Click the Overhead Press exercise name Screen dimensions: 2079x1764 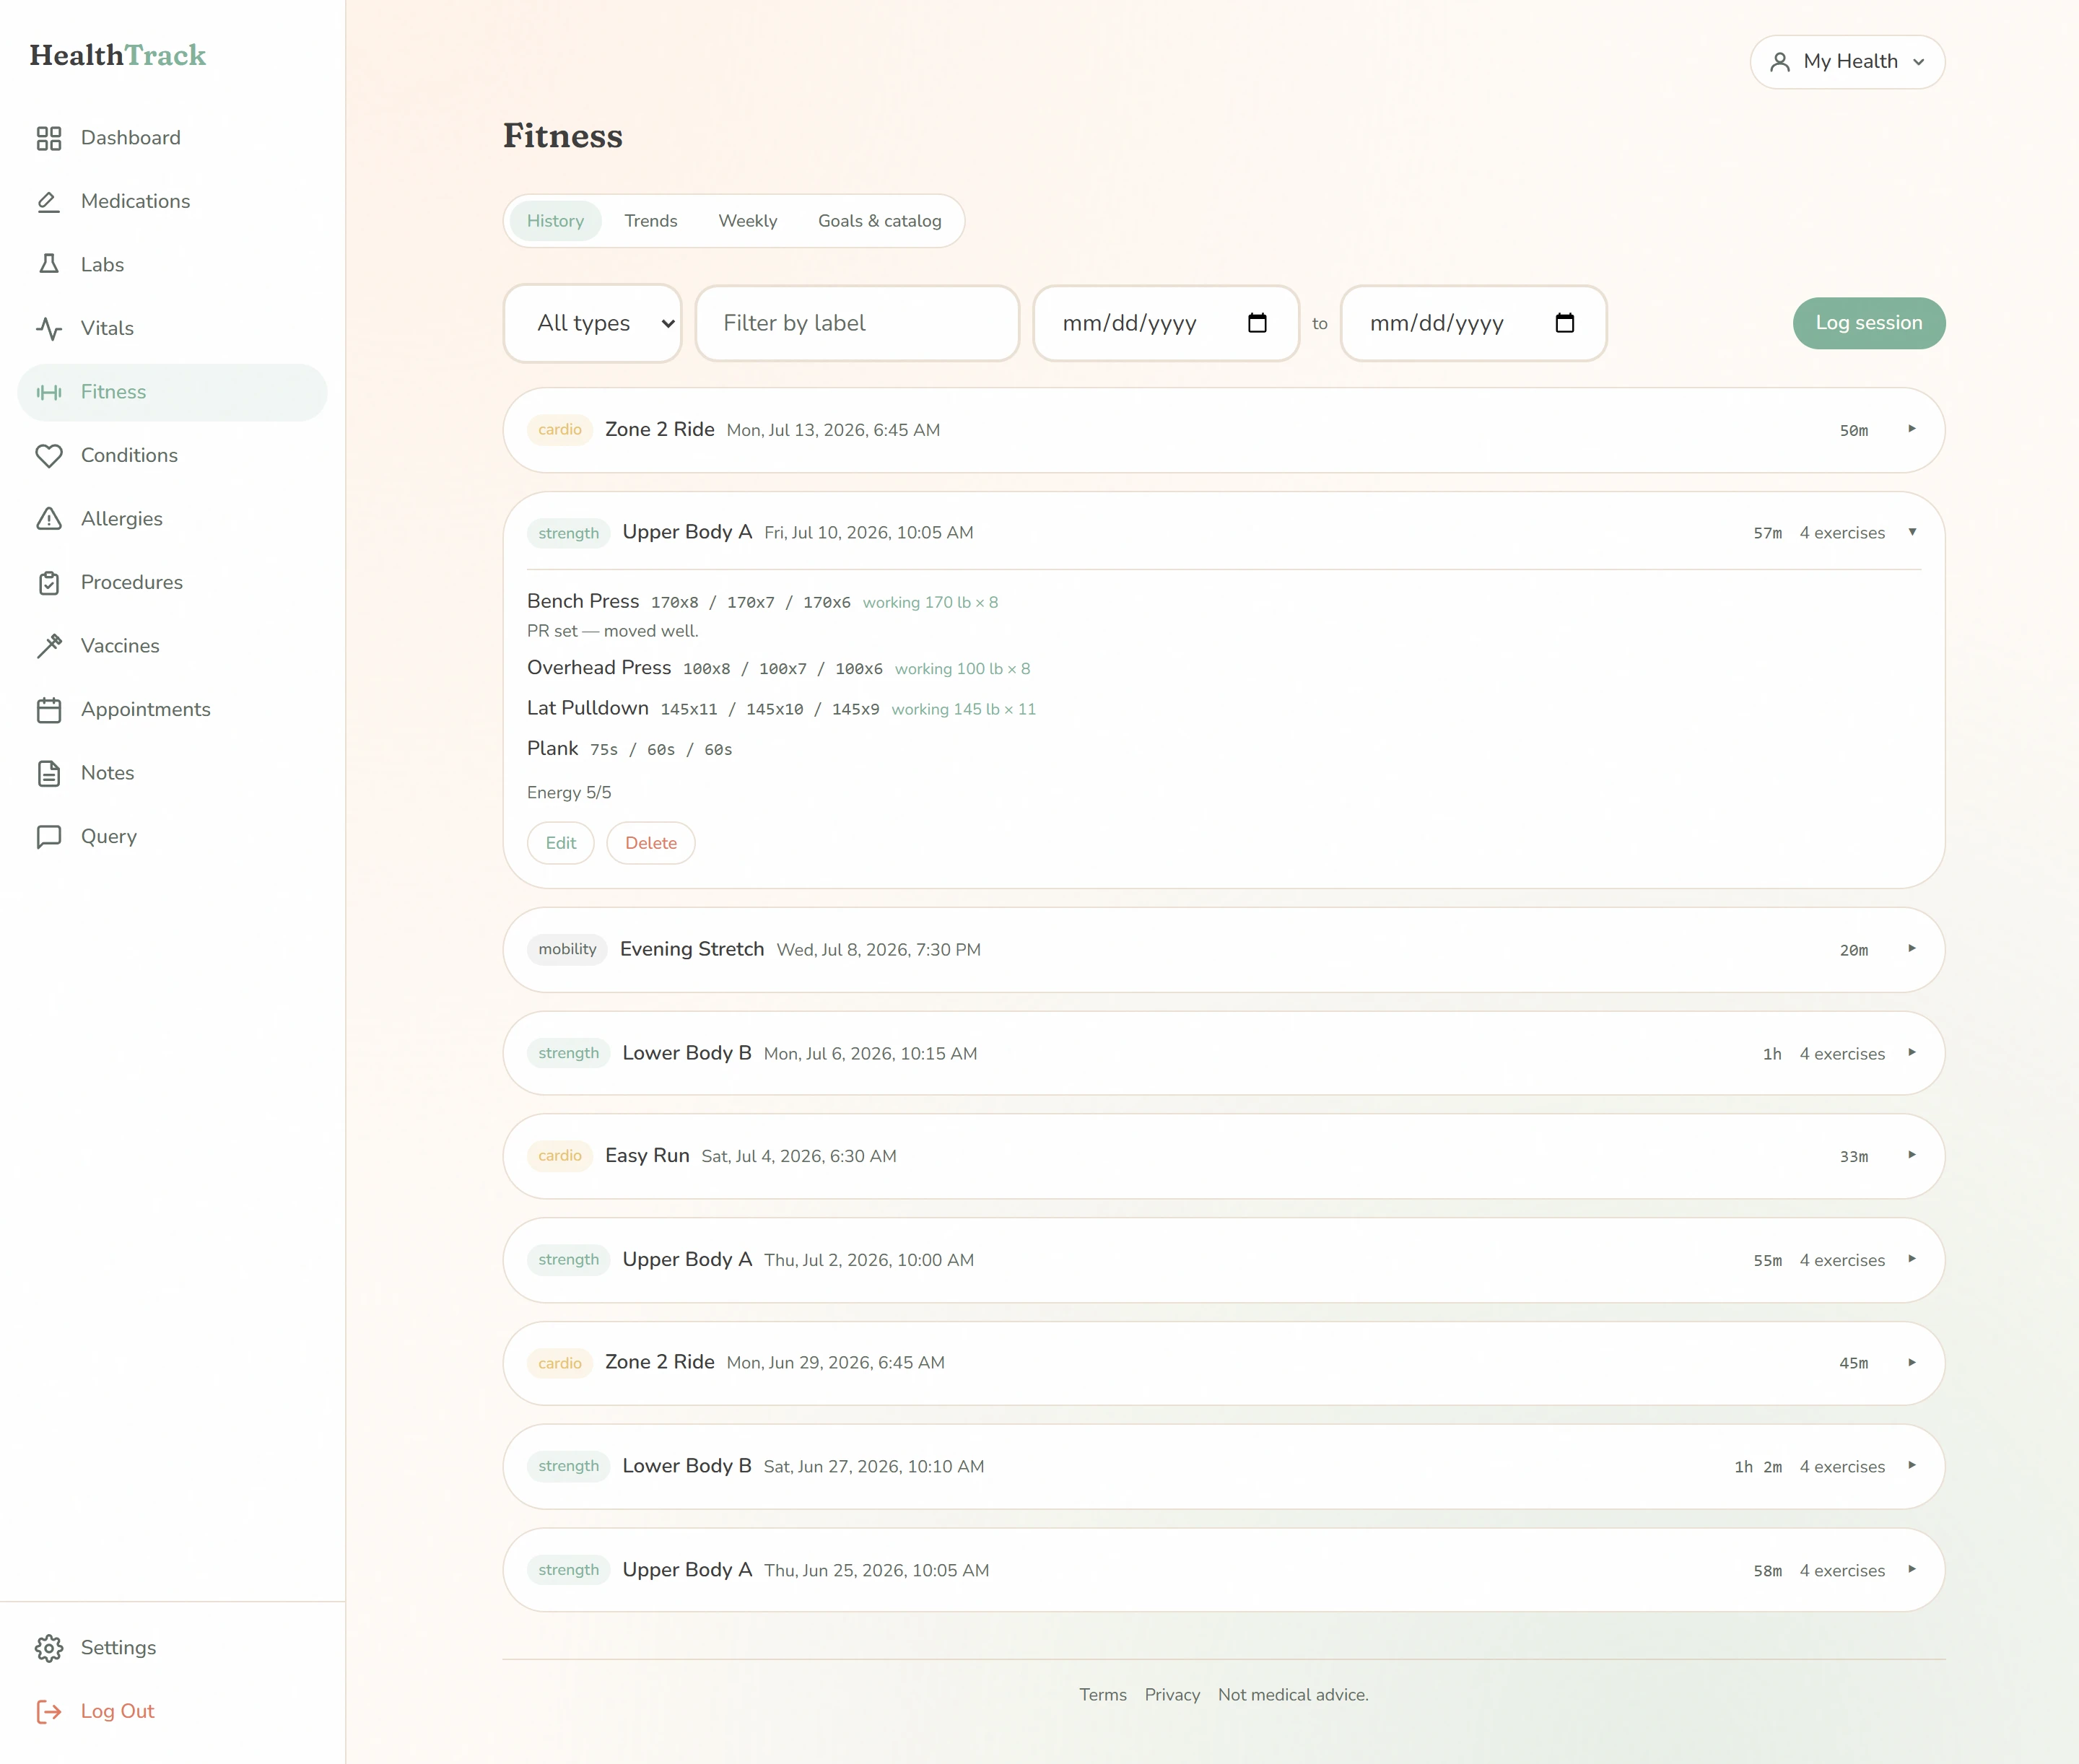tap(599, 667)
